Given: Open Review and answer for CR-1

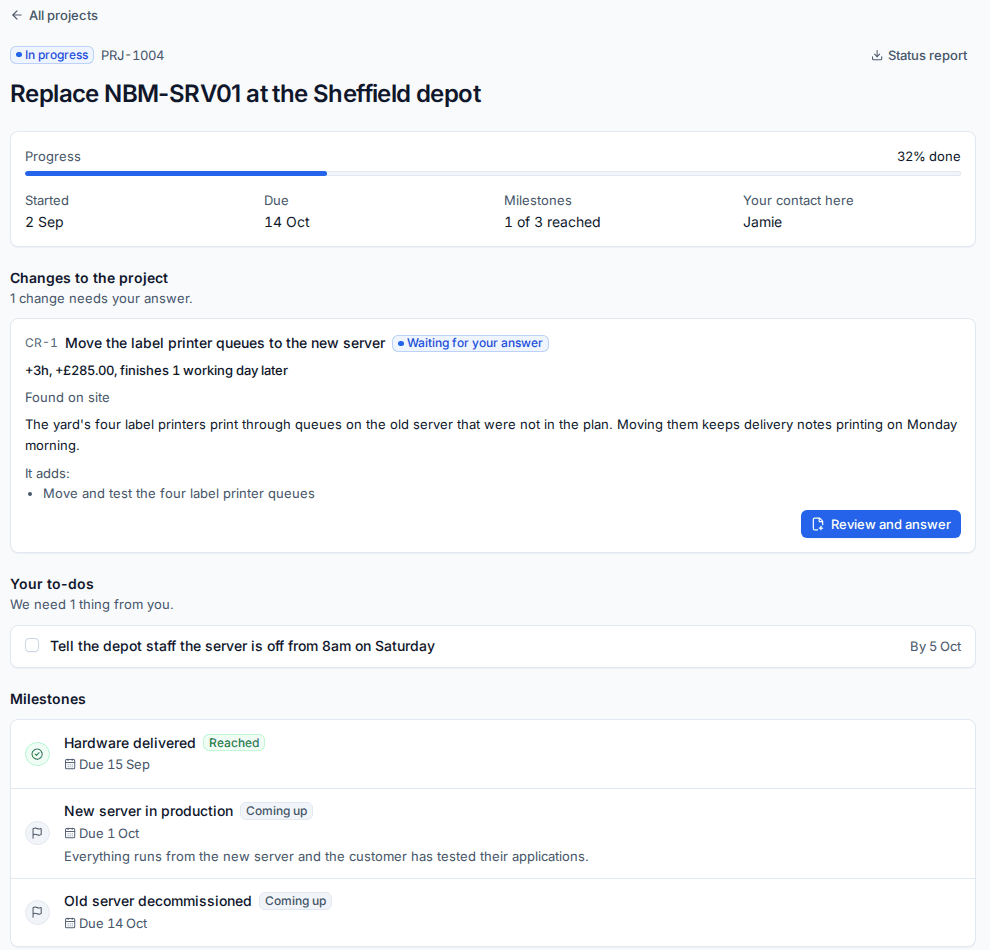Looking at the screenshot, I should 881,524.
